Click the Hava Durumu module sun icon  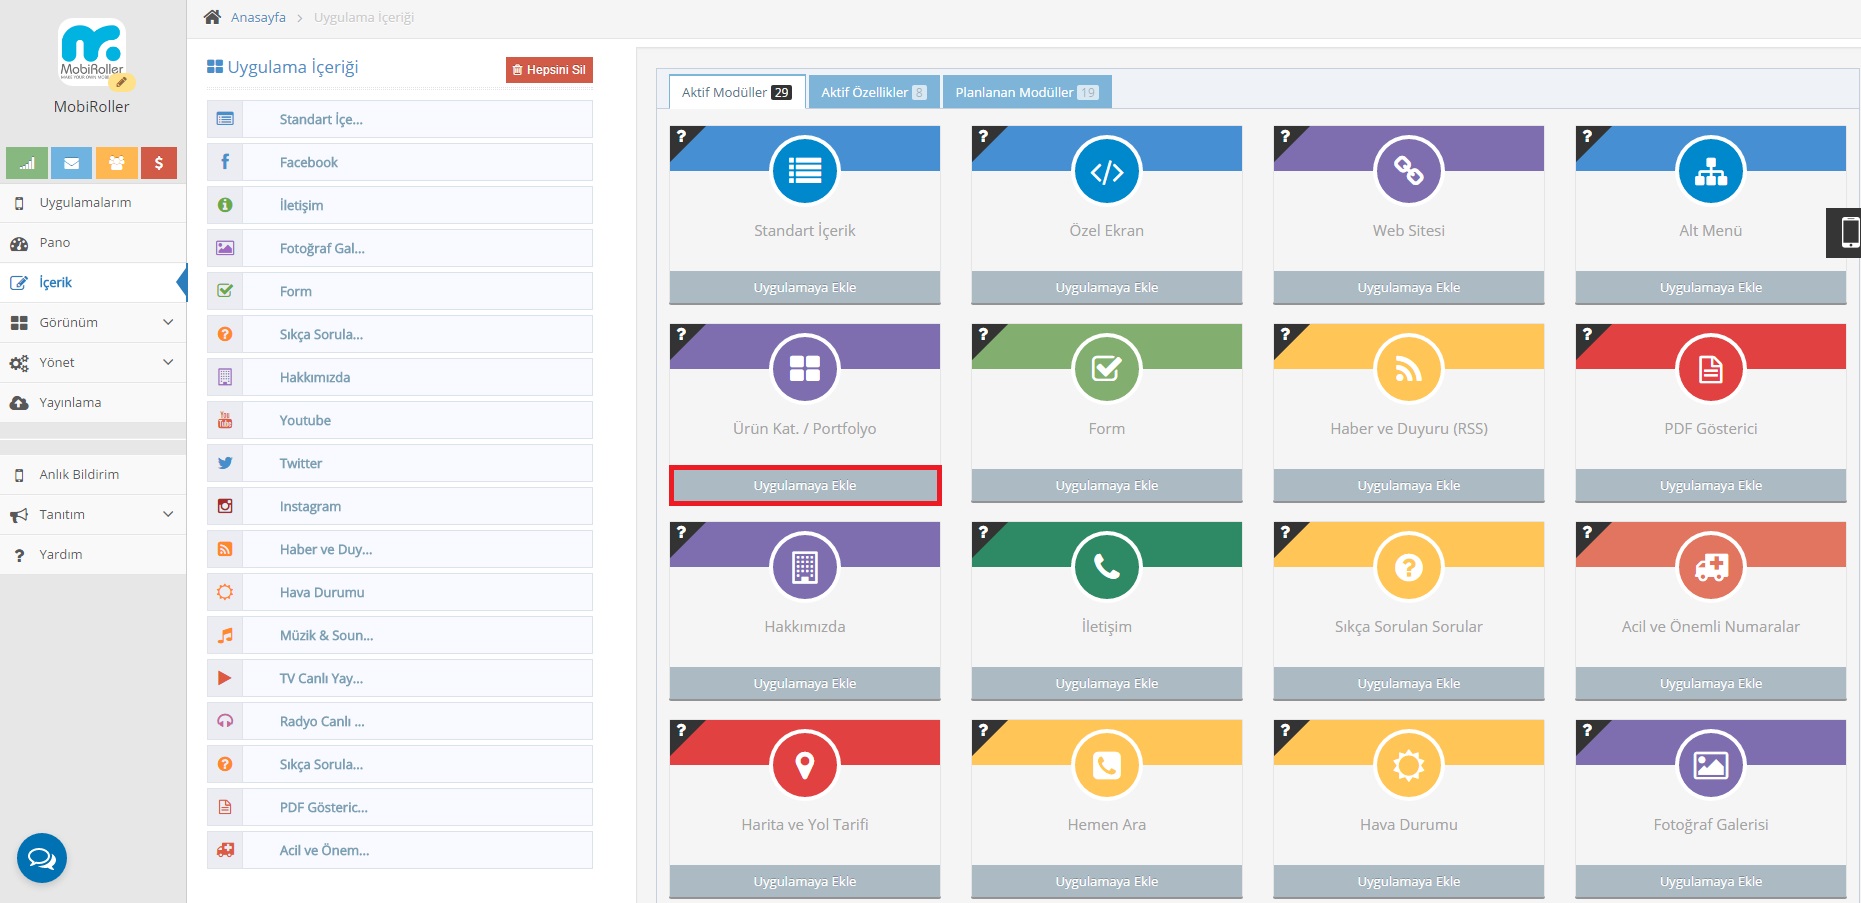pyautogui.click(x=1408, y=765)
